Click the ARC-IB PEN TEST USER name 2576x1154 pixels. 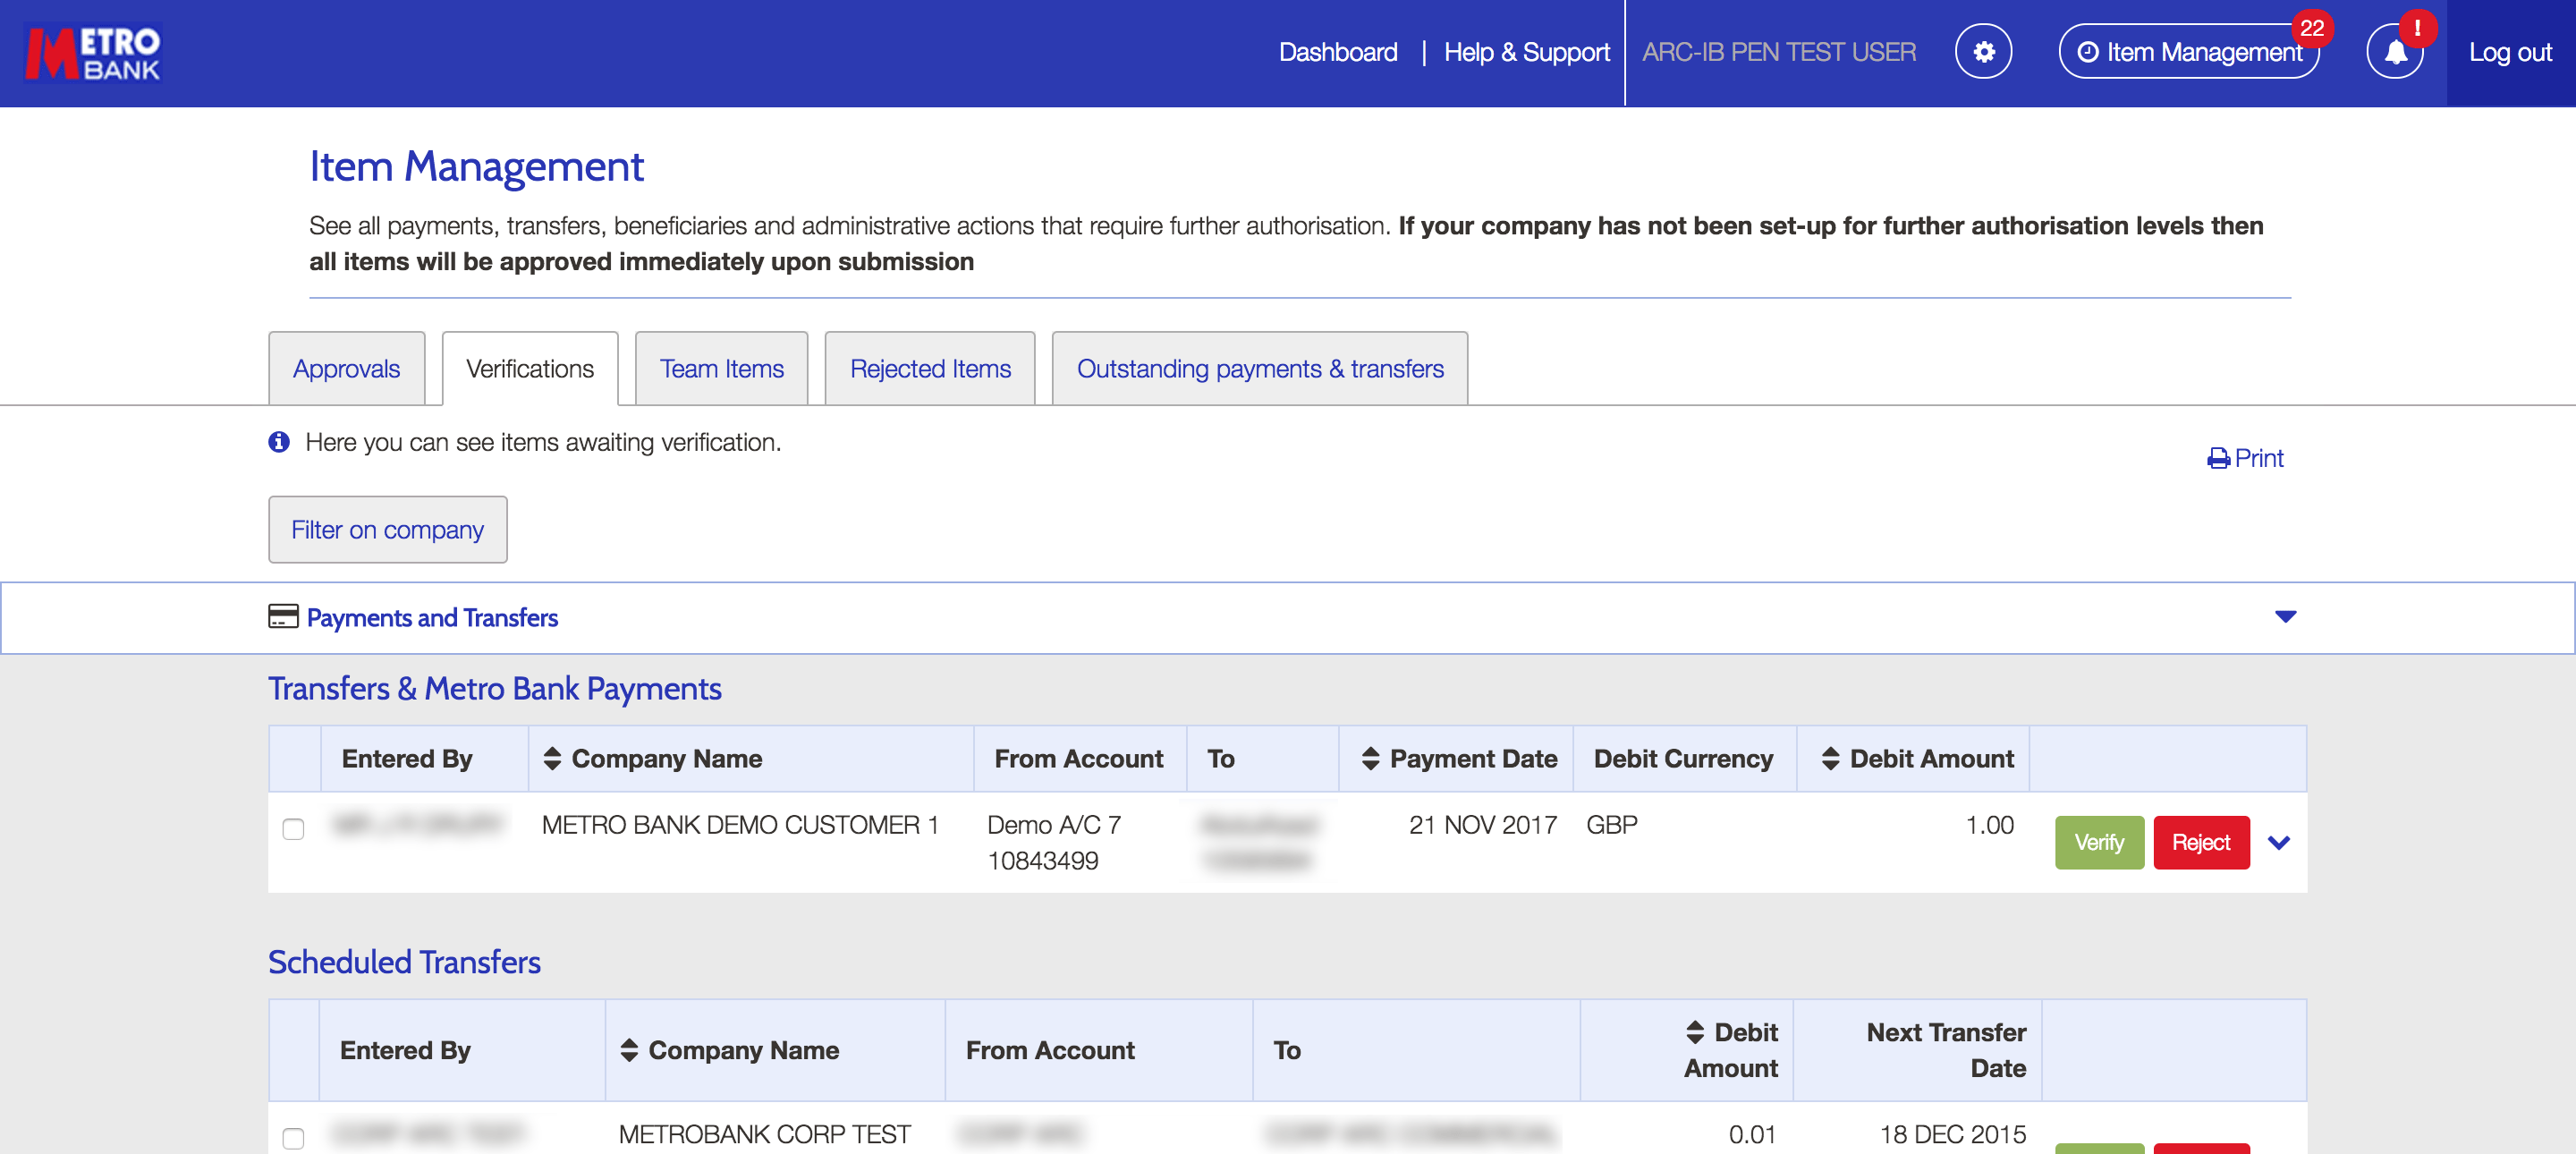[1779, 52]
